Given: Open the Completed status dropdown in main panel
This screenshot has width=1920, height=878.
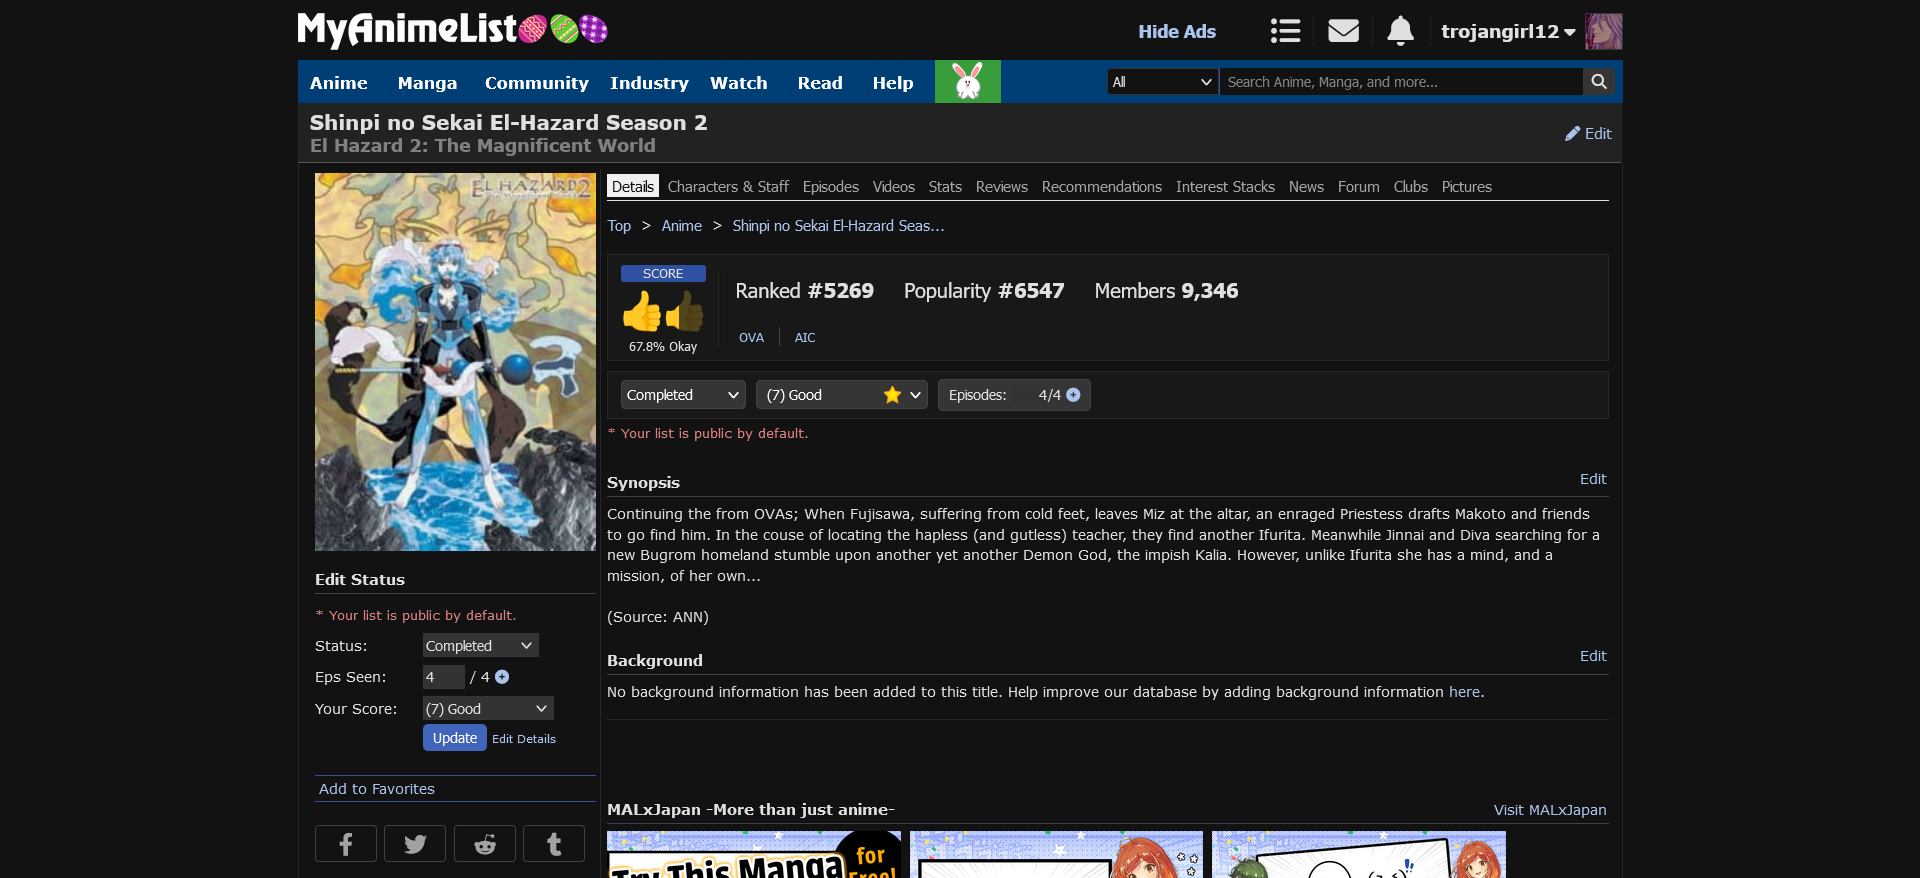Looking at the screenshot, I should click(x=683, y=395).
